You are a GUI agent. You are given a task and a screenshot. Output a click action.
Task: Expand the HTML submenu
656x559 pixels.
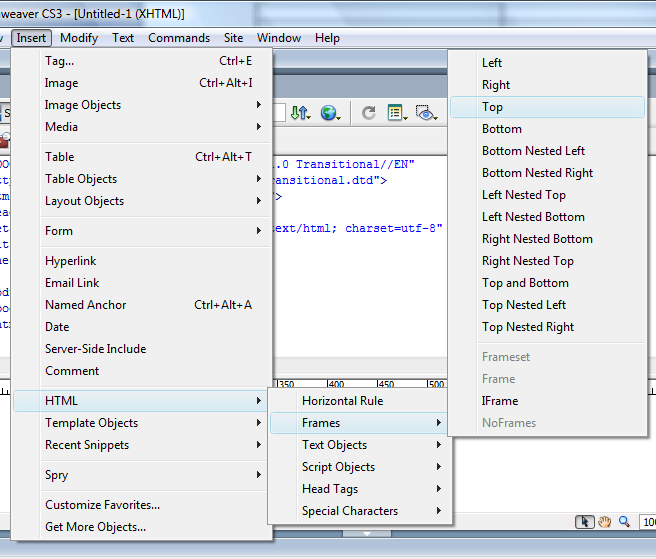coord(142,401)
